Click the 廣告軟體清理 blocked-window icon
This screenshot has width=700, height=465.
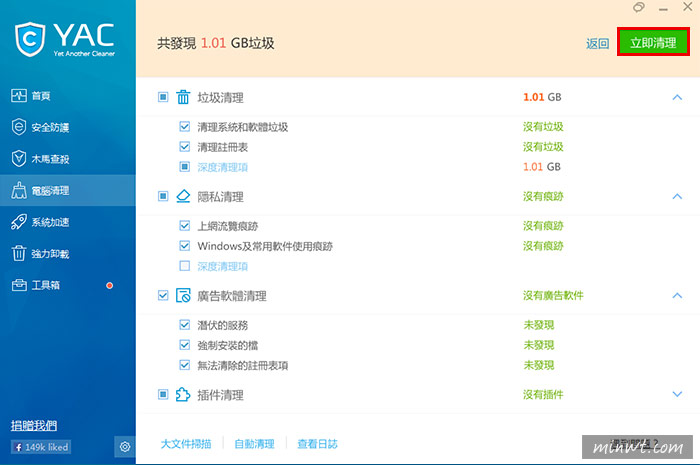[x=183, y=295]
